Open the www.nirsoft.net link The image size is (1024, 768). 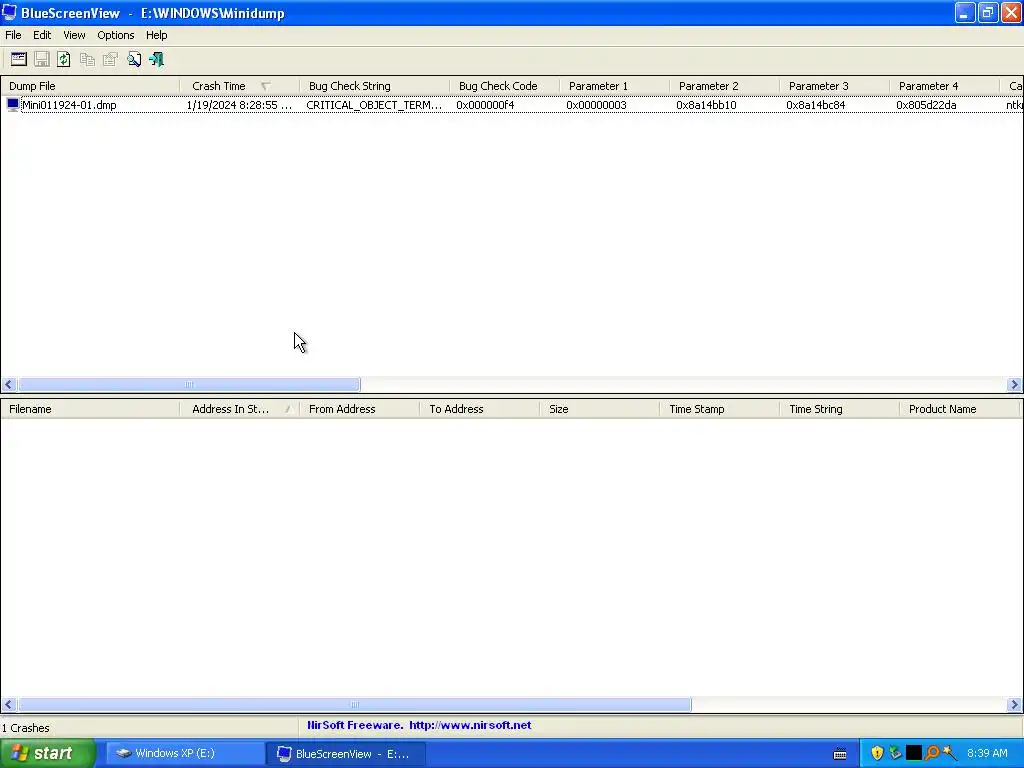[470, 725]
